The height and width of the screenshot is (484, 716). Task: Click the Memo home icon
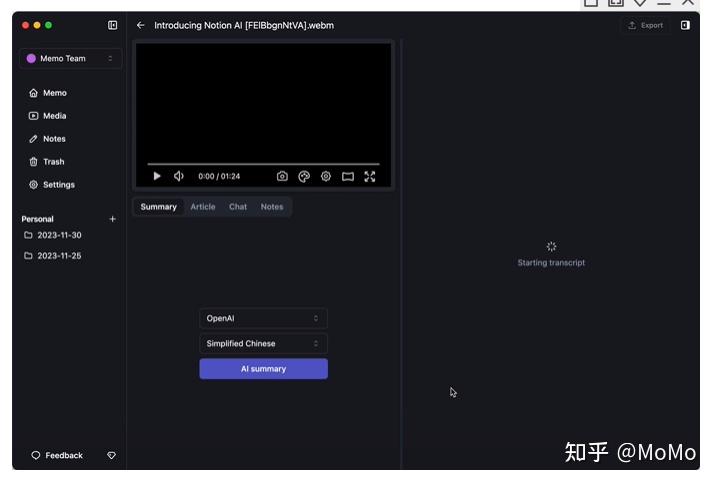pyautogui.click(x=33, y=93)
